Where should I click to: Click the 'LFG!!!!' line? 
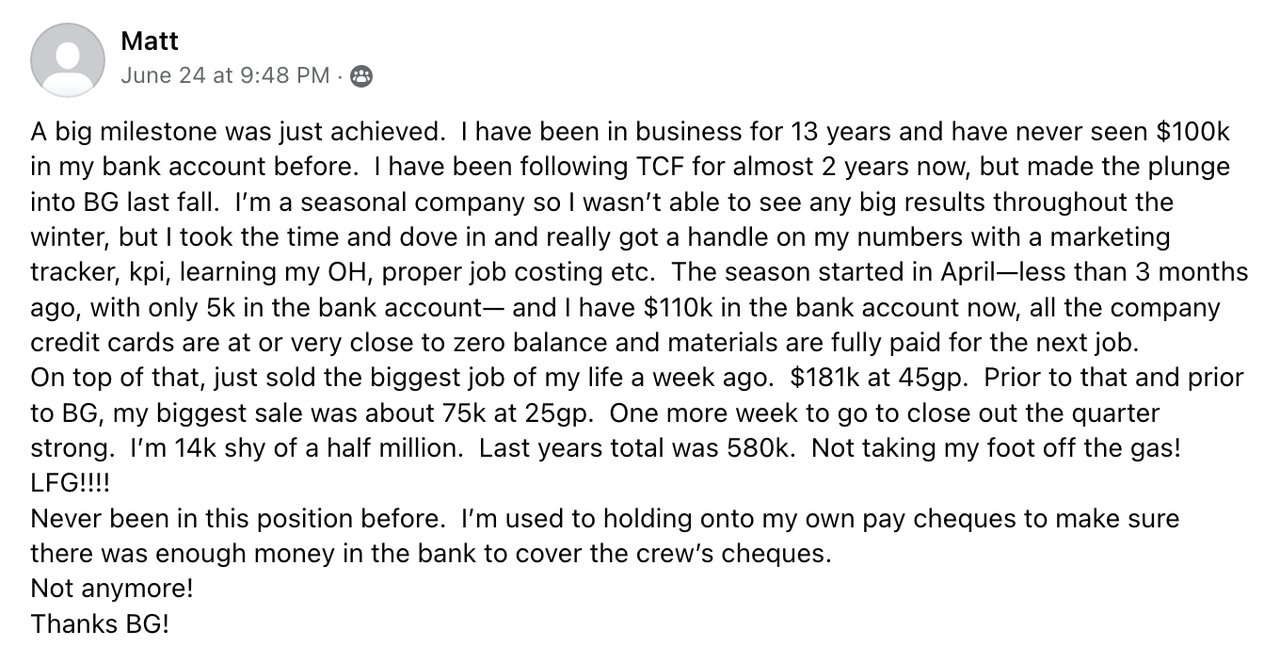[x=71, y=483]
